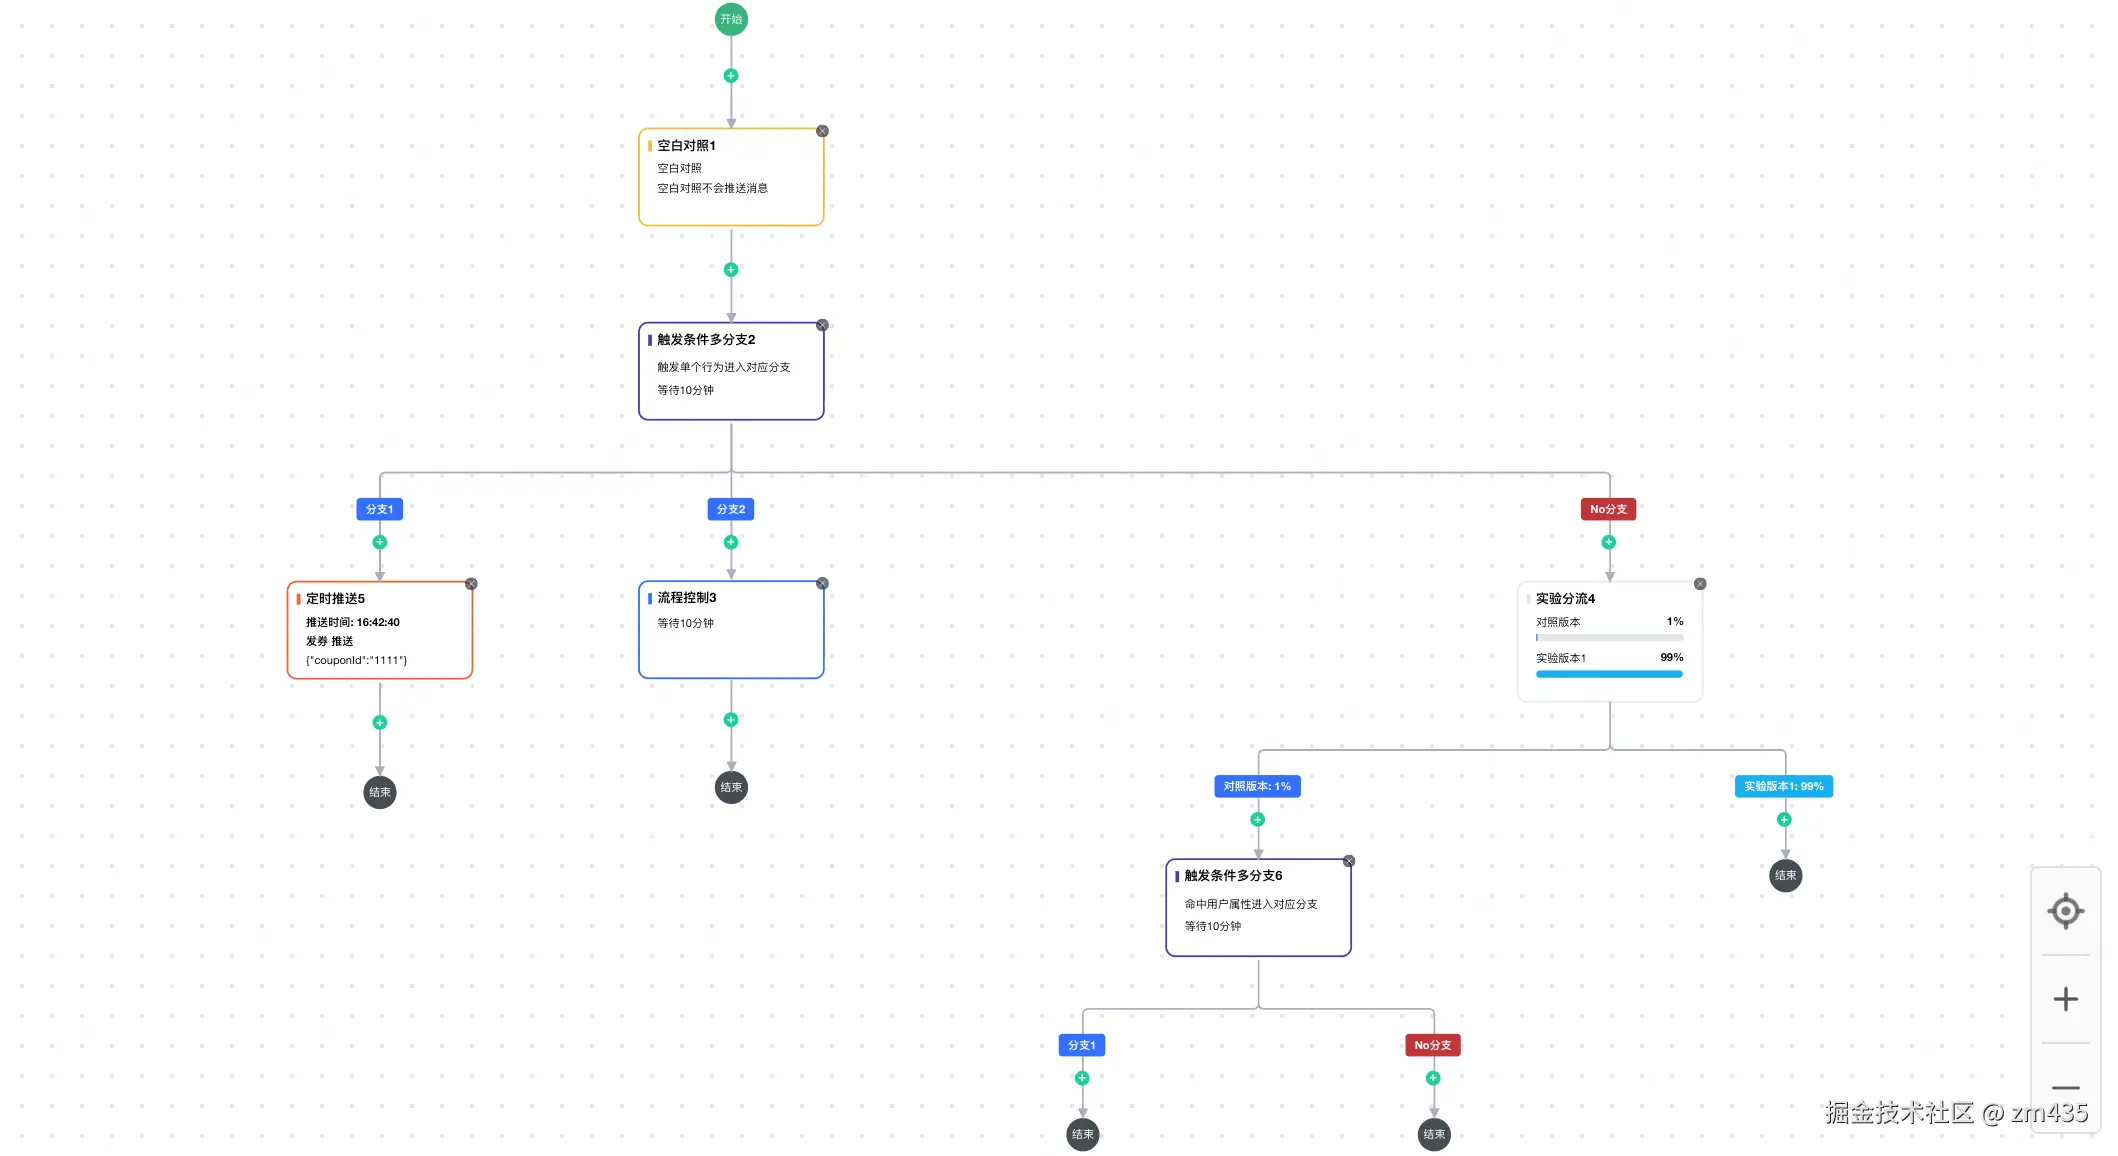2118x1156 pixels.
Task: Open the 定时推送5 node card
Action: tap(380, 630)
